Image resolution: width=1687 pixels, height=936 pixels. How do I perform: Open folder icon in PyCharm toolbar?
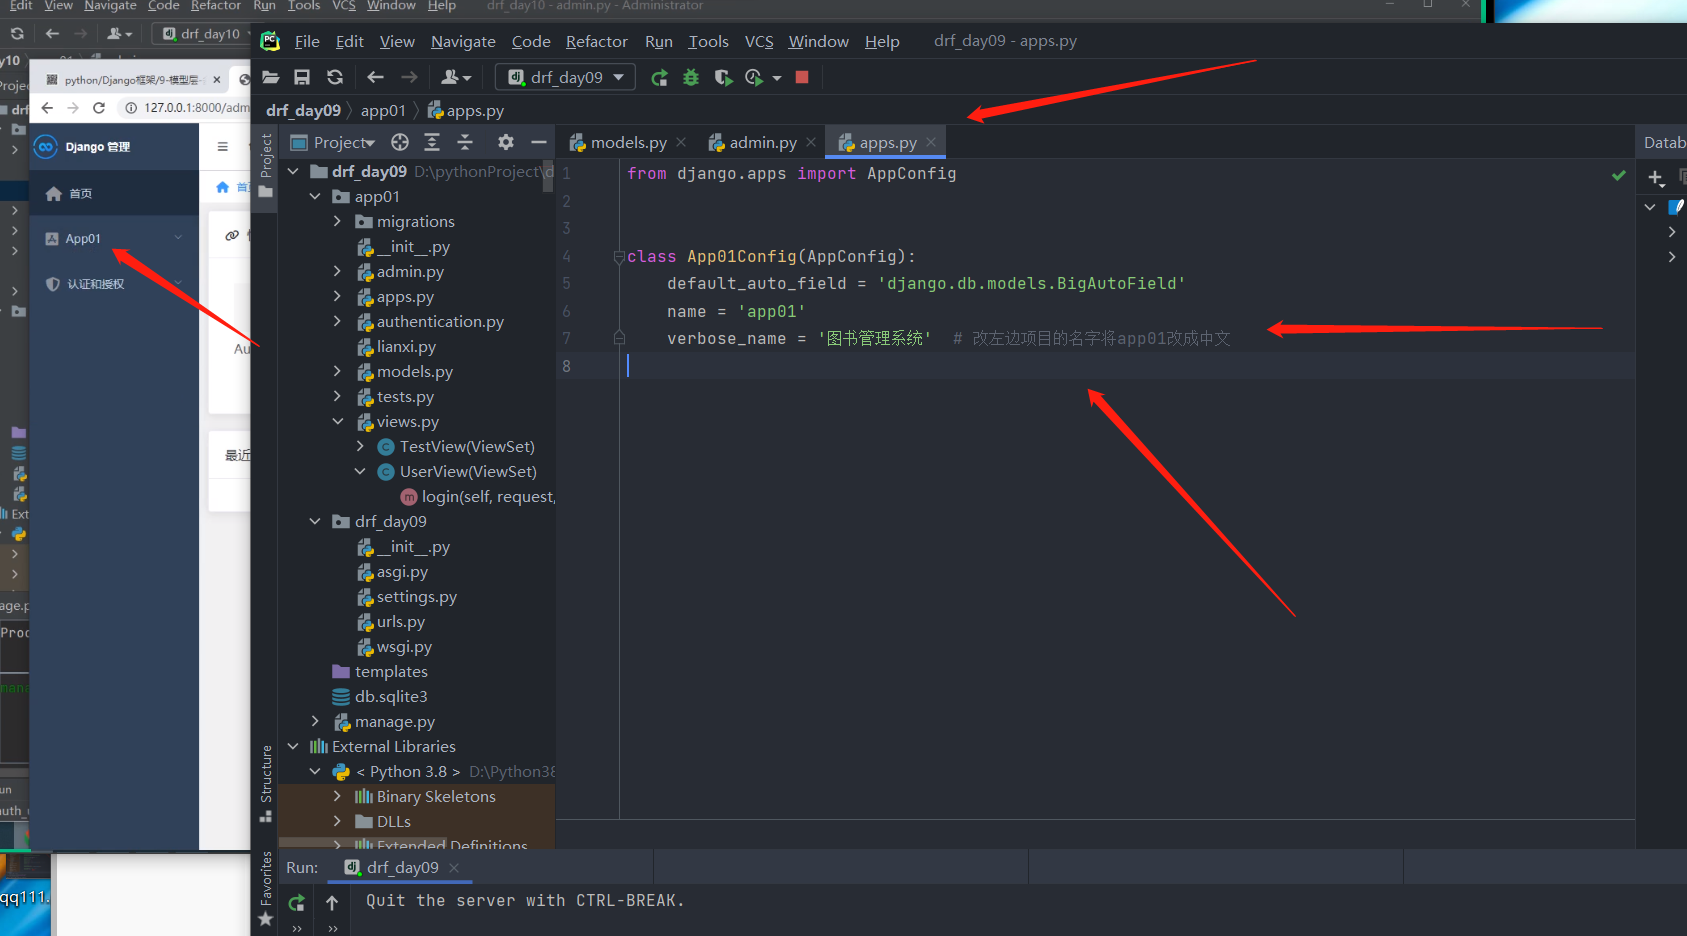coord(270,77)
